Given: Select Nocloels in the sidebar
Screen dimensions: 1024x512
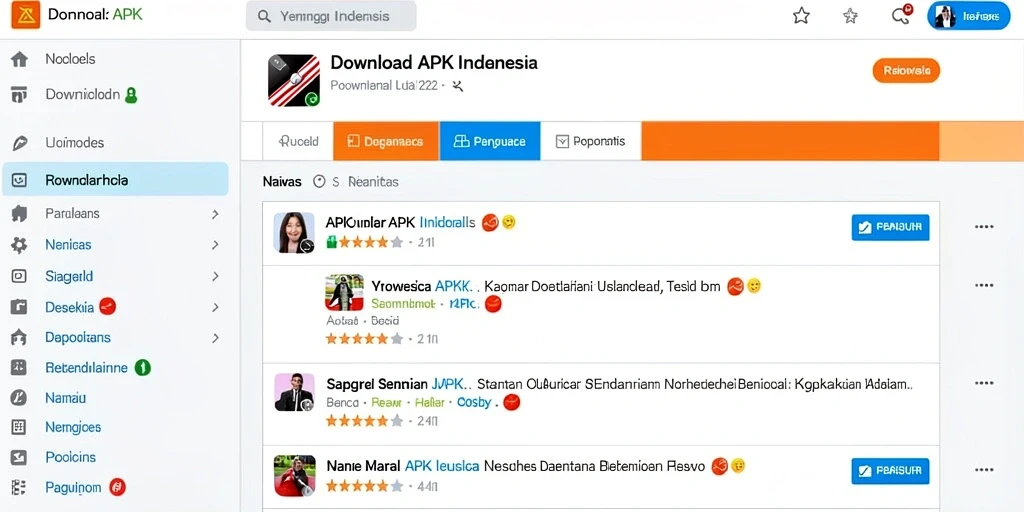Looking at the screenshot, I should coord(71,59).
